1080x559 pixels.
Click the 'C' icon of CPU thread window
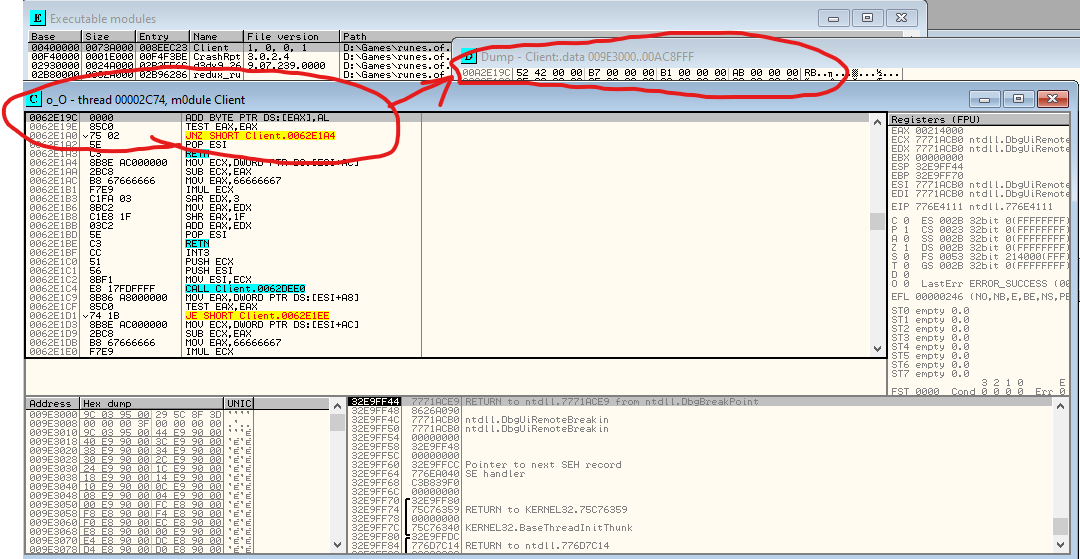pos(33,99)
